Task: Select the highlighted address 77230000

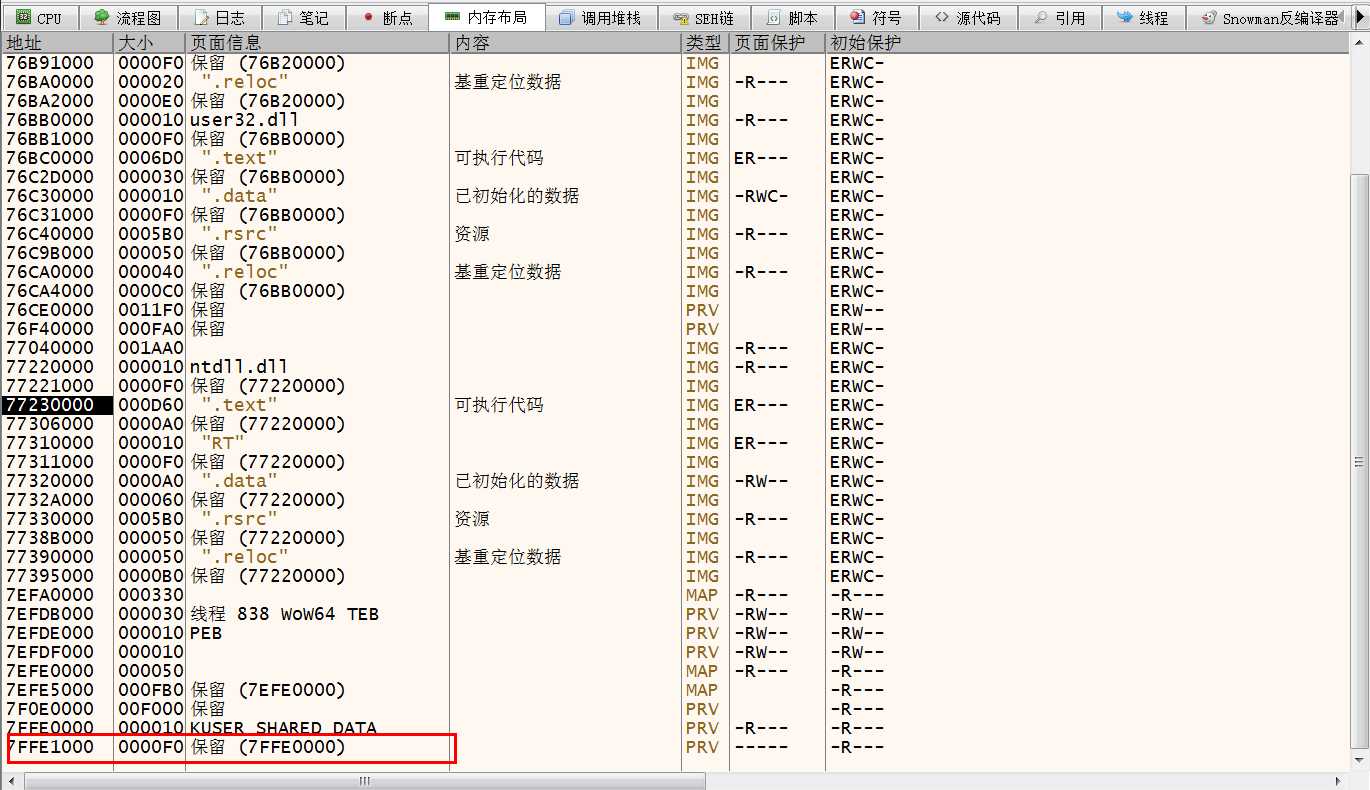Action: (x=56, y=405)
